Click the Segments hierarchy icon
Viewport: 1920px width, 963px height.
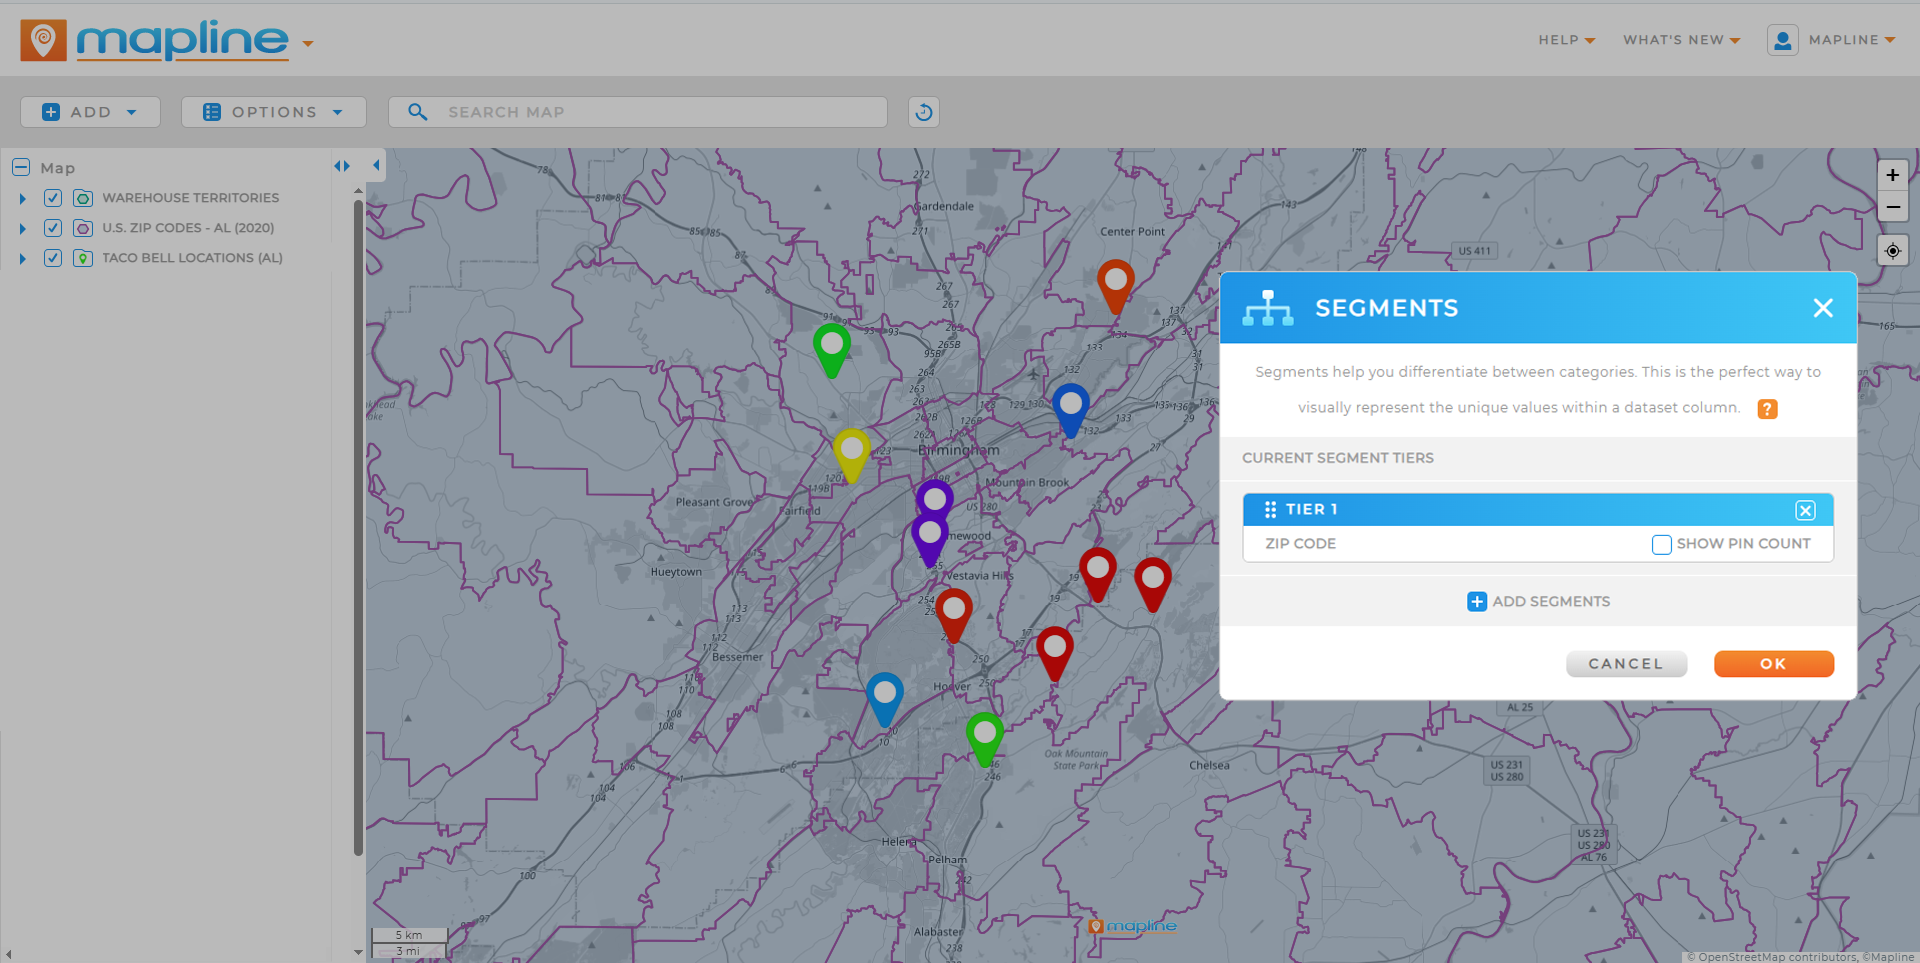[1268, 308]
